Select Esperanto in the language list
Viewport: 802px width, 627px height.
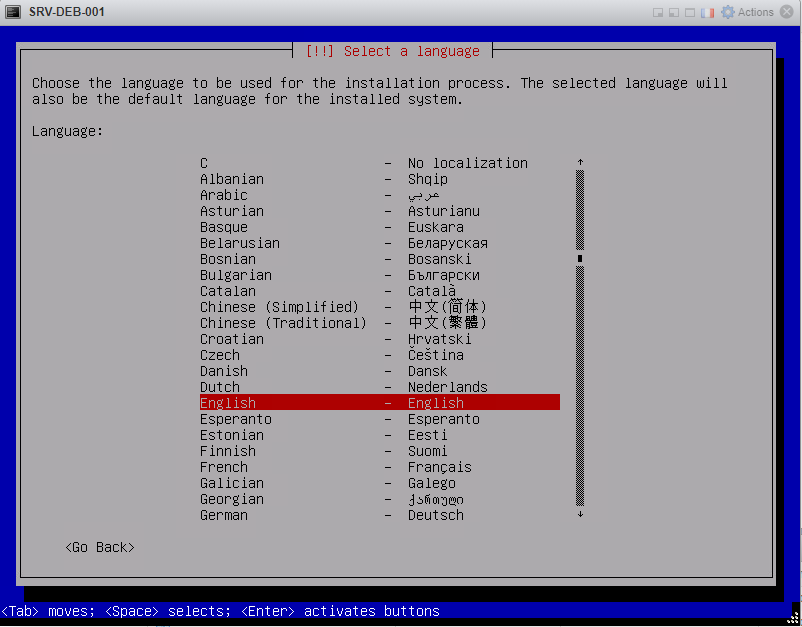[380, 419]
